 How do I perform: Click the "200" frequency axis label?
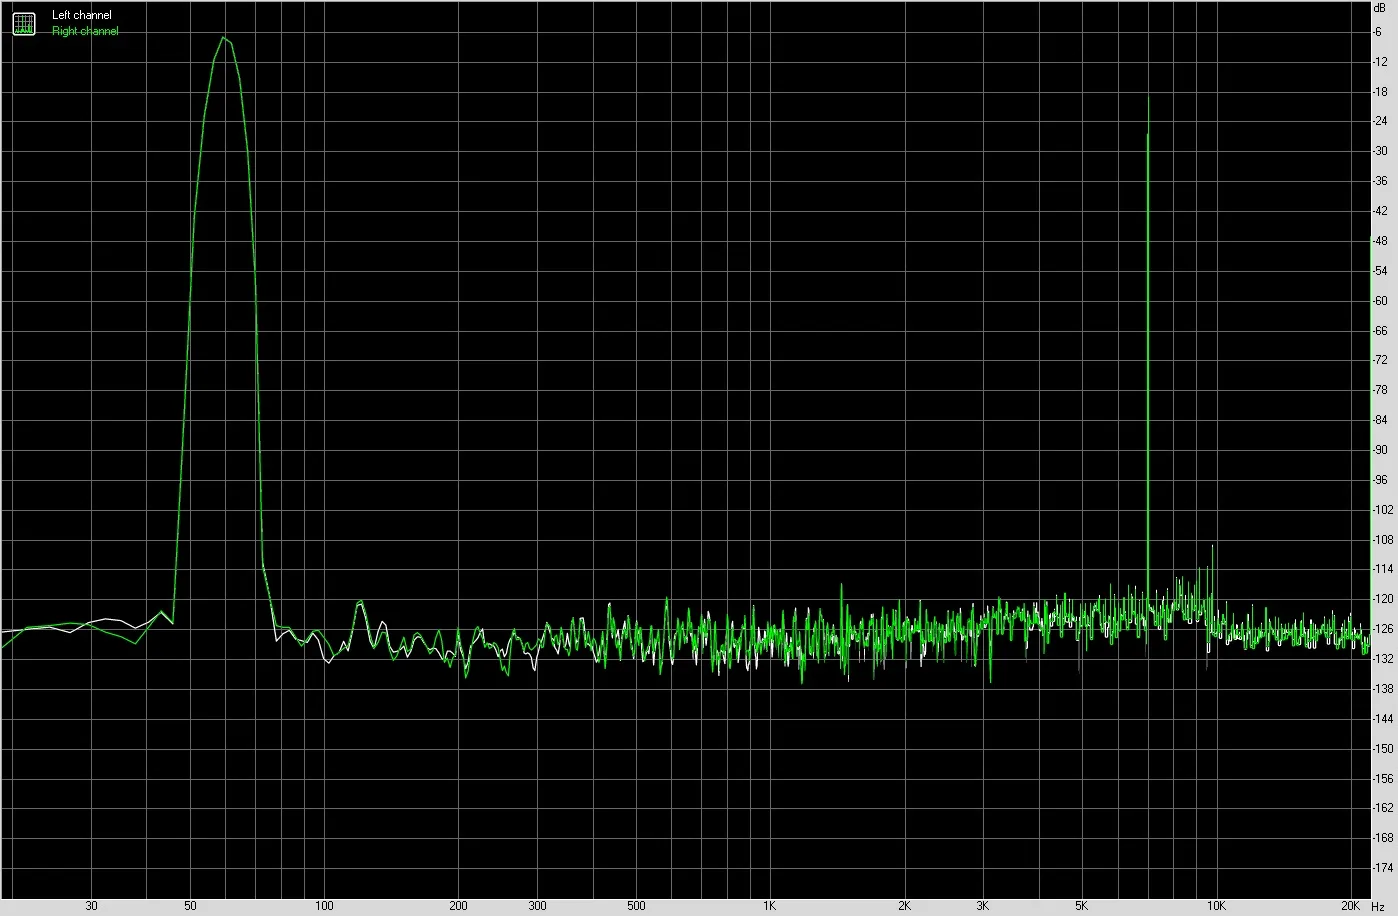pyautogui.click(x=458, y=906)
